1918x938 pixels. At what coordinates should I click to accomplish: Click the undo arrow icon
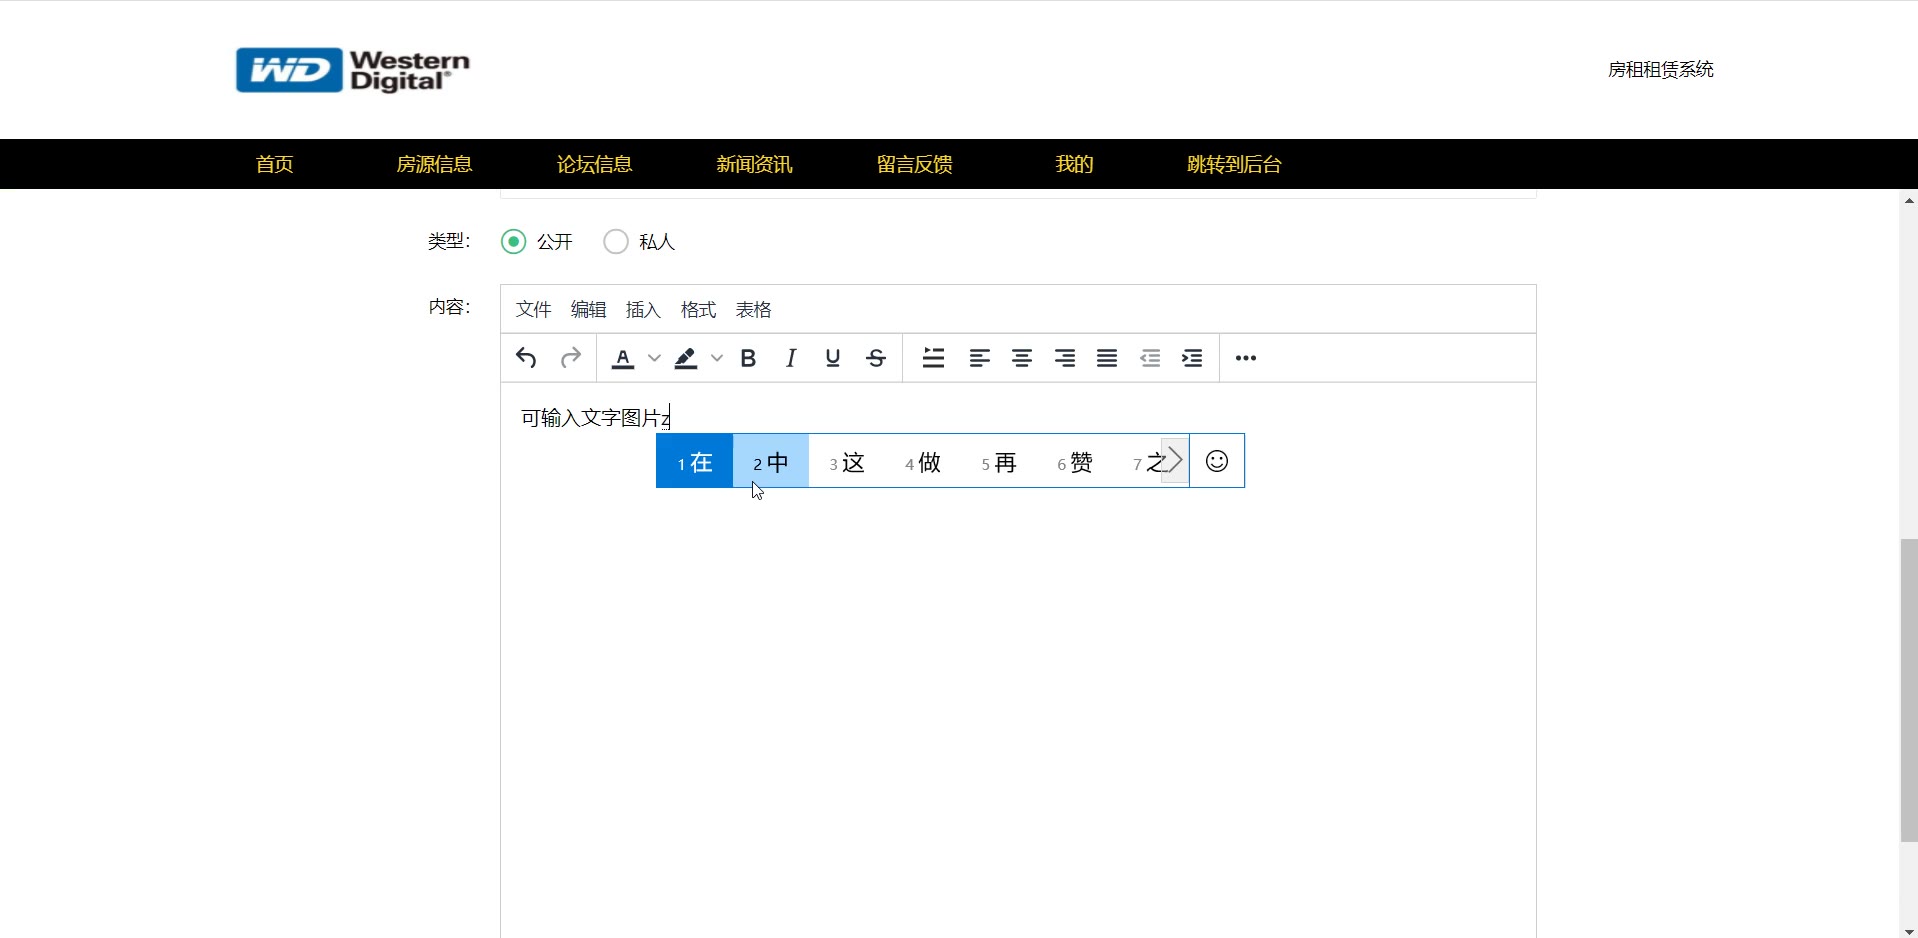[526, 358]
